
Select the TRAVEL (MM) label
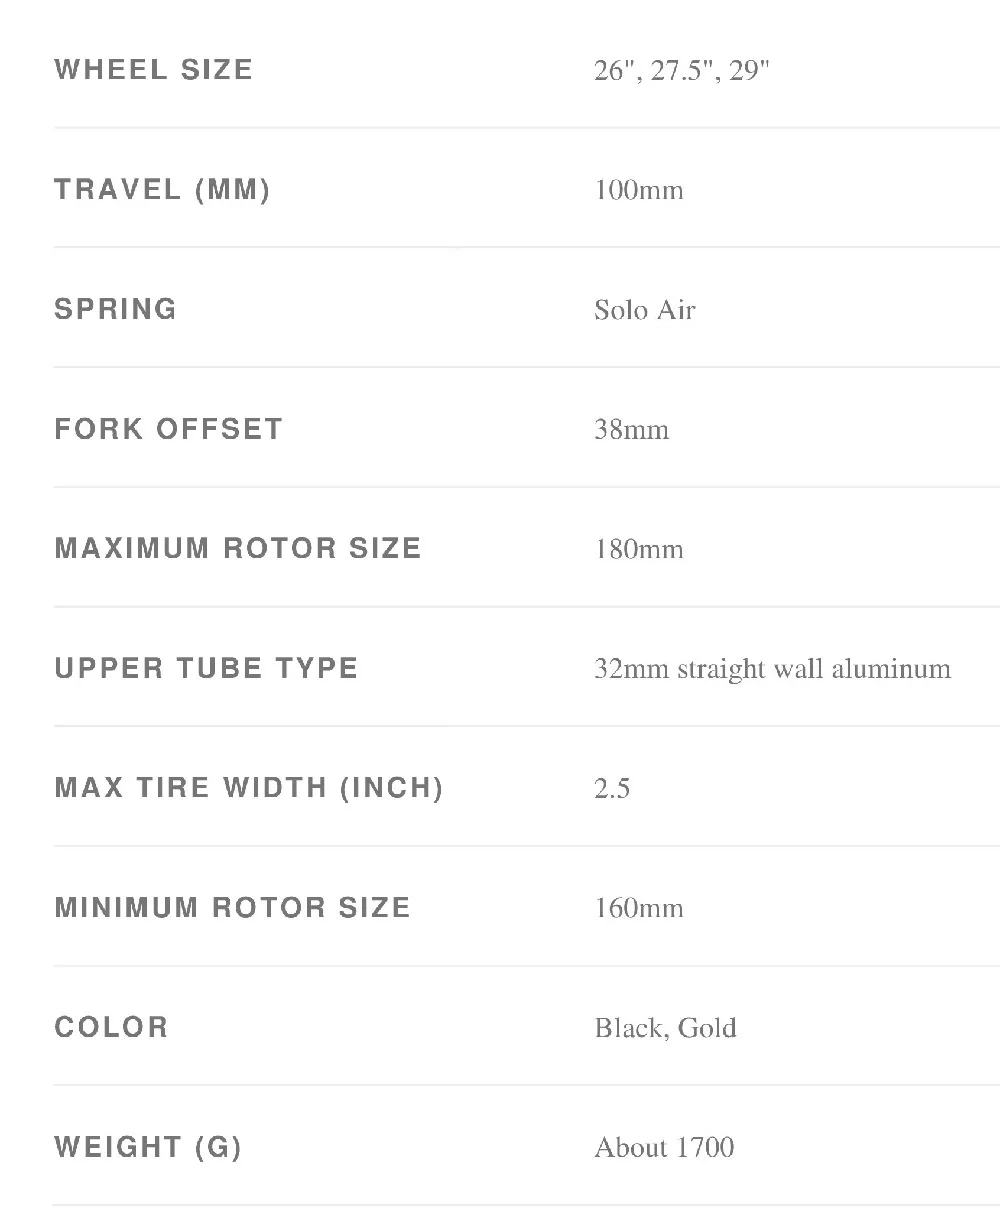pos(162,190)
